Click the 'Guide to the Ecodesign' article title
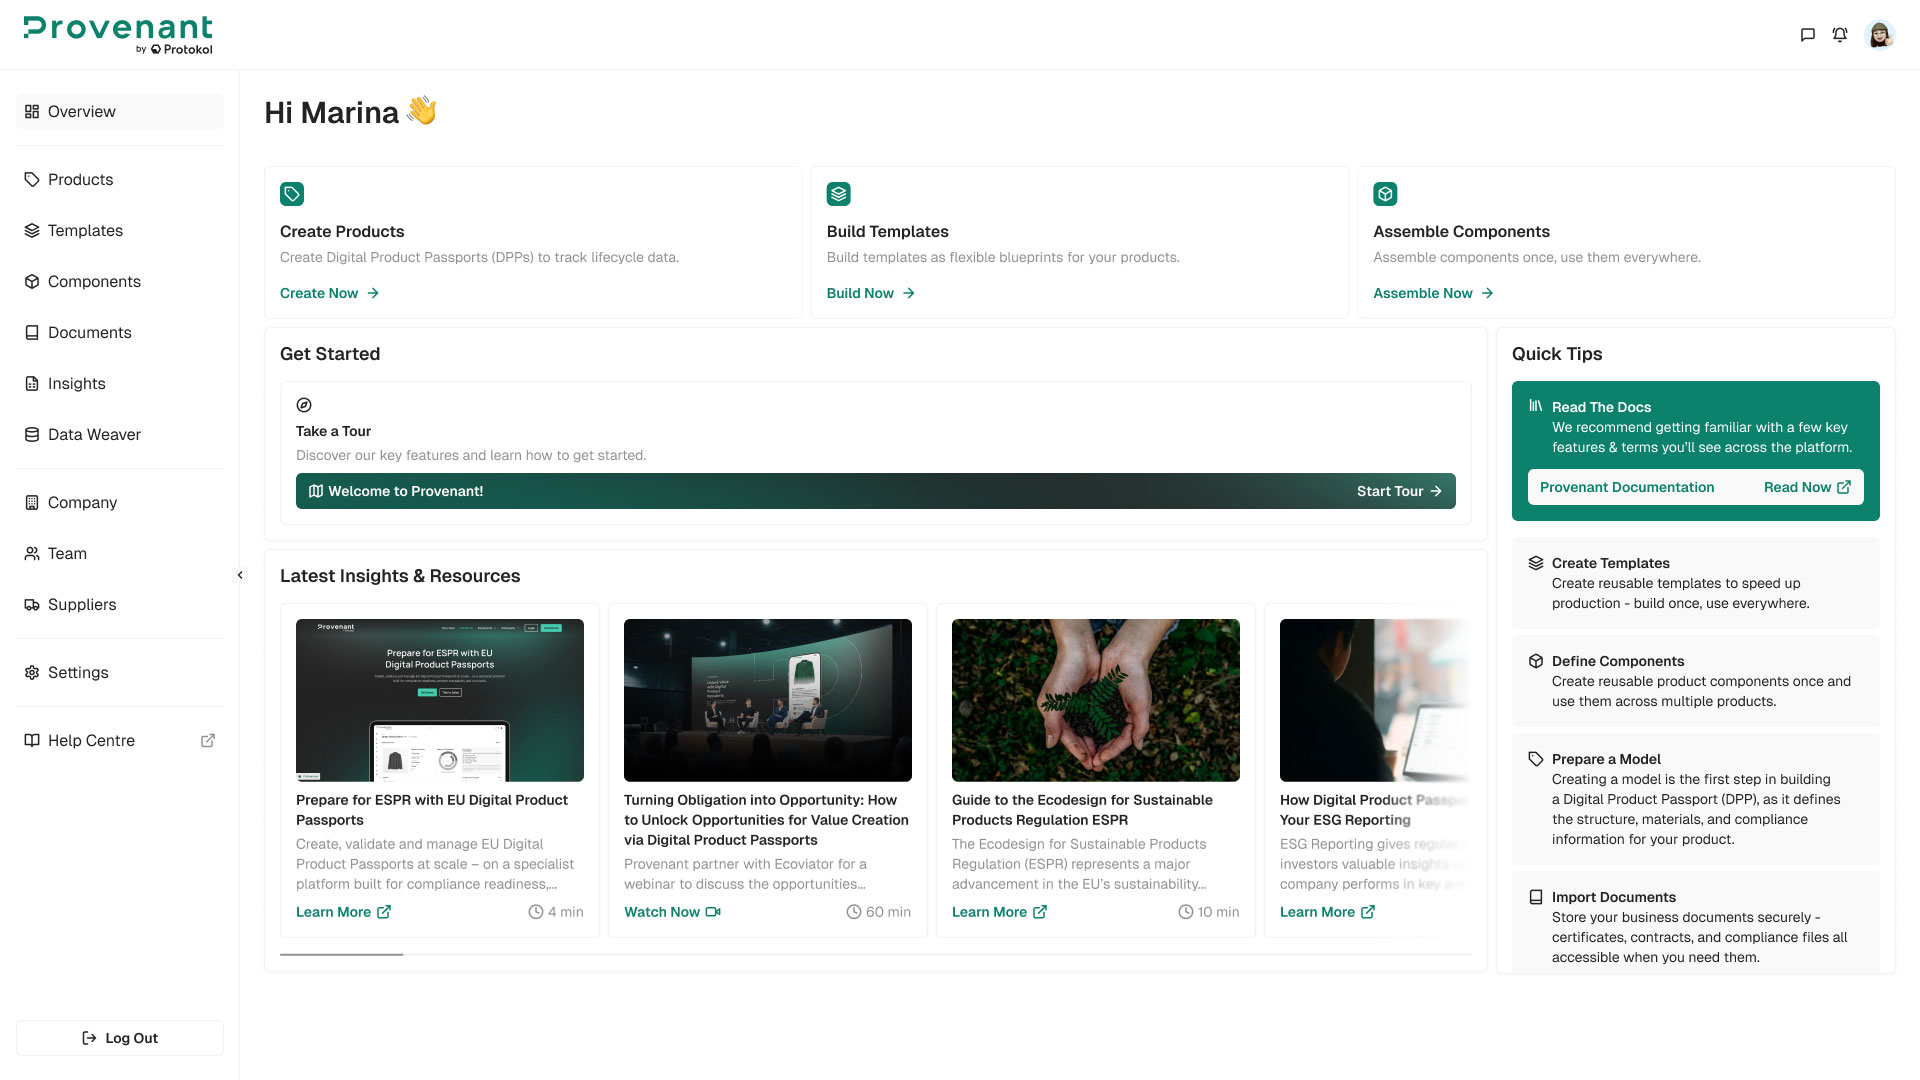 [1082, 810]
